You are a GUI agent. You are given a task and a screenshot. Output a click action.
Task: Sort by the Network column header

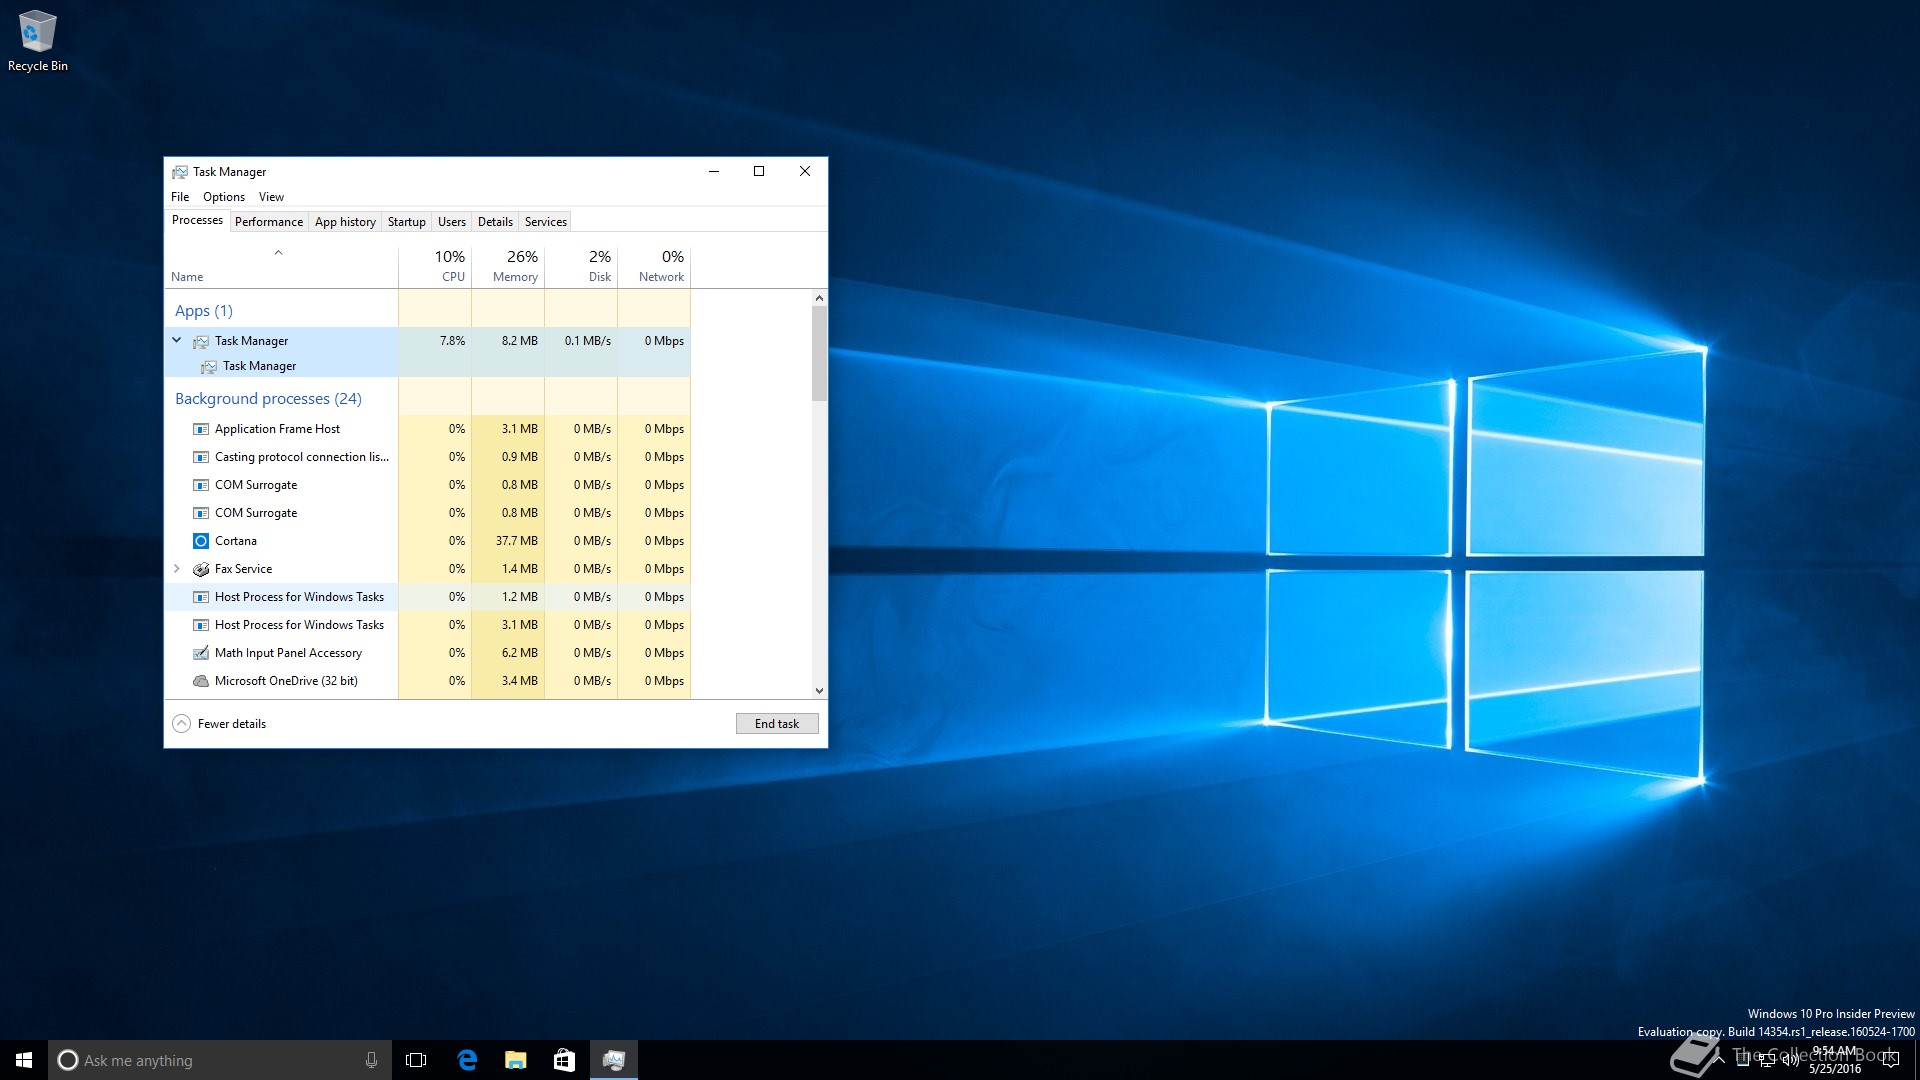[x=654, y=266]
